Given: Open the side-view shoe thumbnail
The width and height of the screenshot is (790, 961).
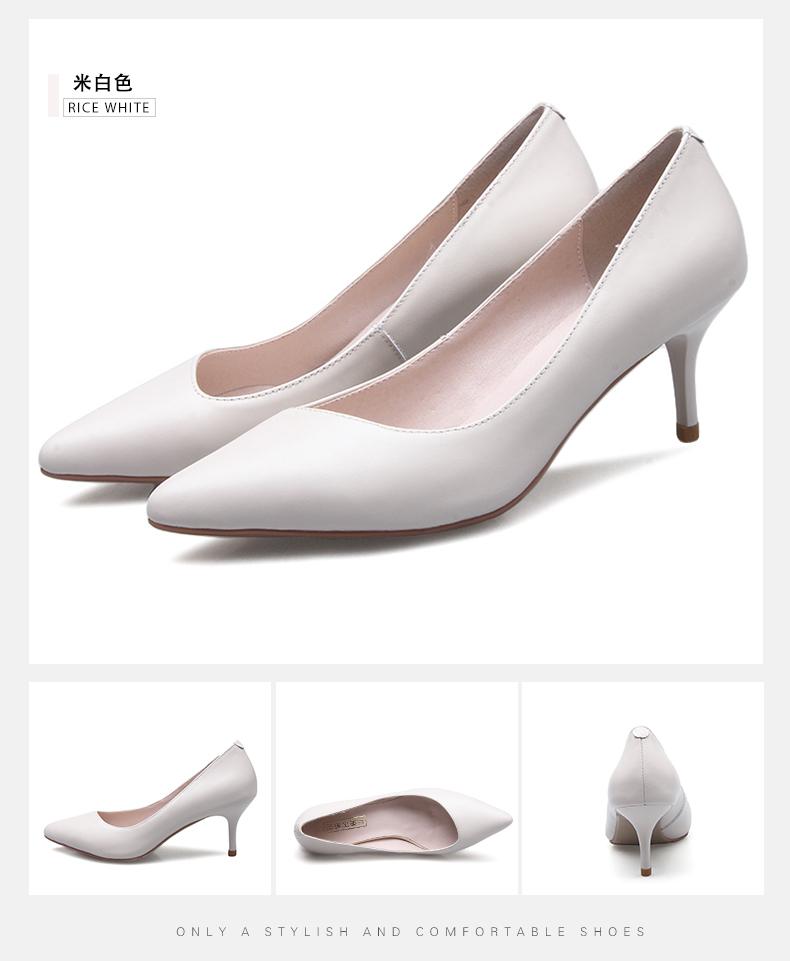Looking at the screenshot, I should 150,788.
